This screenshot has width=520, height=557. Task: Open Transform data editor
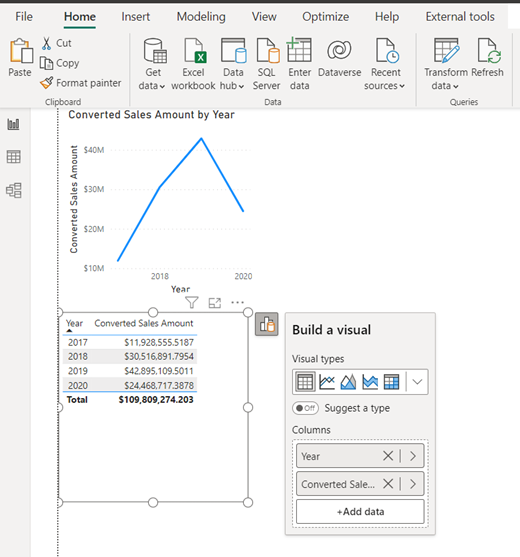pos(446,64)
